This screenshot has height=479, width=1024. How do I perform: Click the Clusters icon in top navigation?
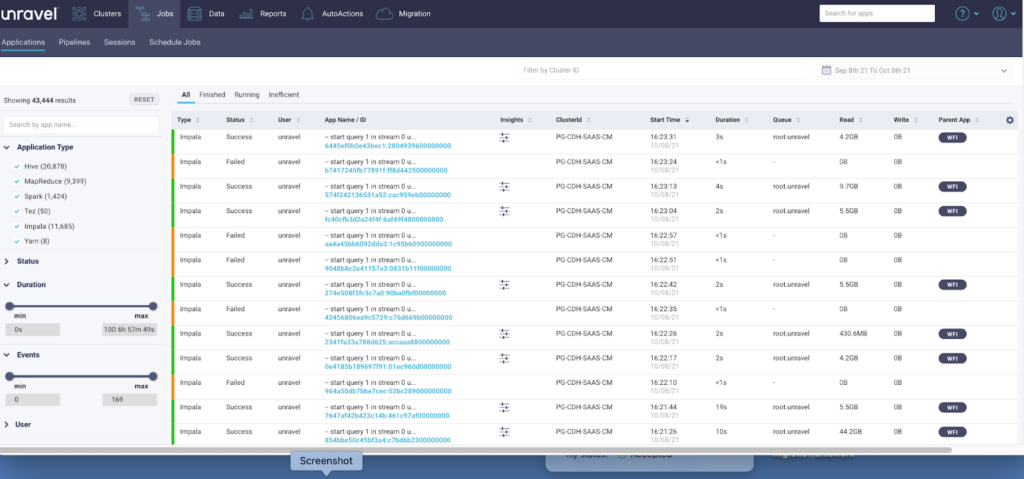pos(79,14)
